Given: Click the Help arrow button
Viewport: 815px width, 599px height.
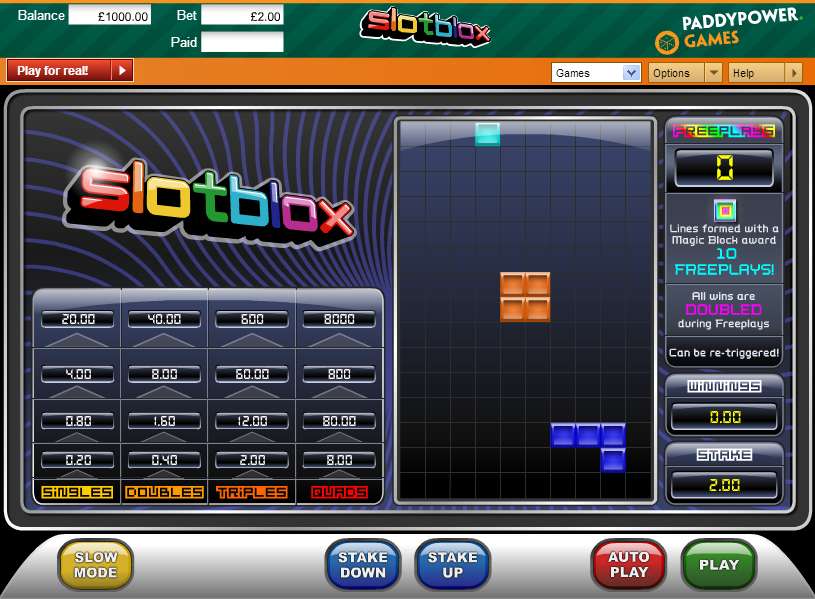Looking at the screenshot, I should pyautogui.click(x=794, y=73).
